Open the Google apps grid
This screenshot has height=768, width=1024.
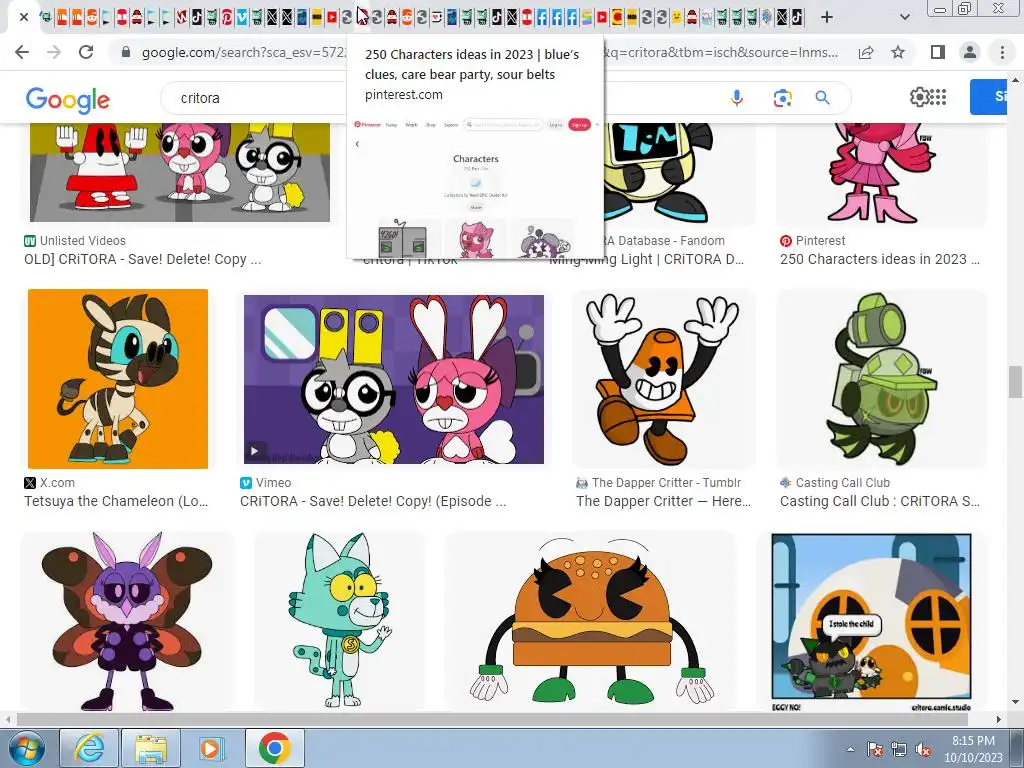tap(938, 97)
